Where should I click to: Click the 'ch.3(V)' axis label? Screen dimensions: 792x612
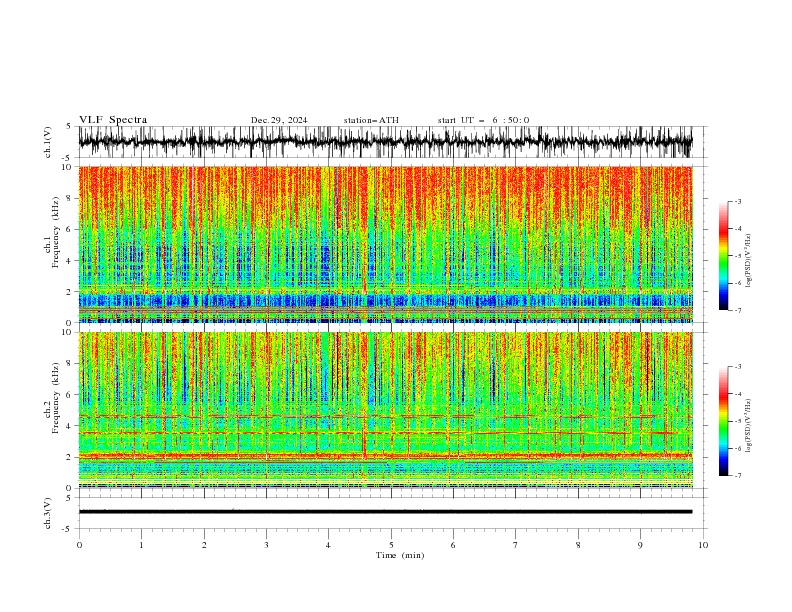tap(48, 513)
